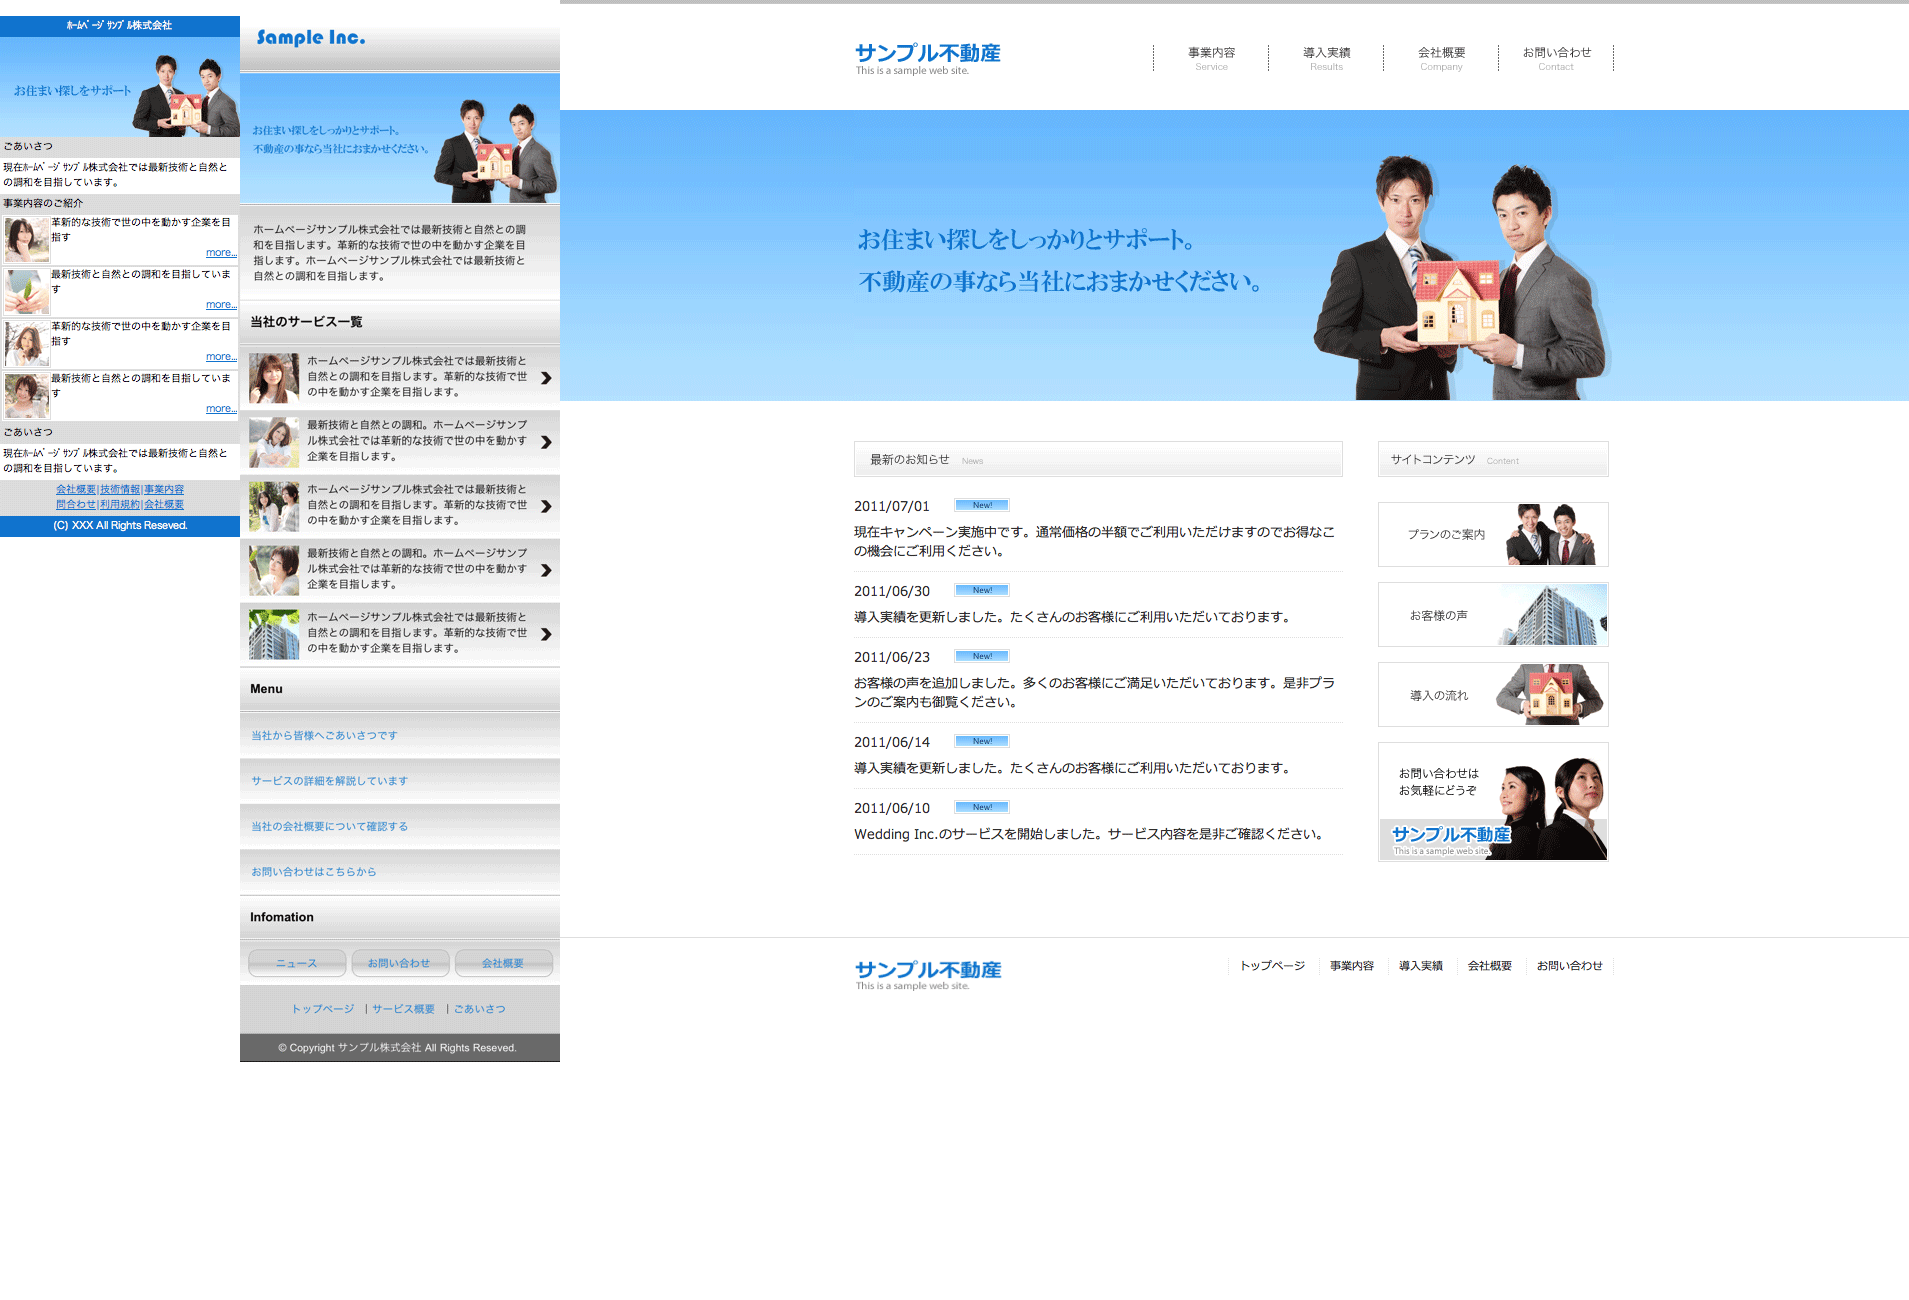The image size is (1909, 1300).
Task: Click the New! badge beside 2011/07/01
Action: pos(981,505)
